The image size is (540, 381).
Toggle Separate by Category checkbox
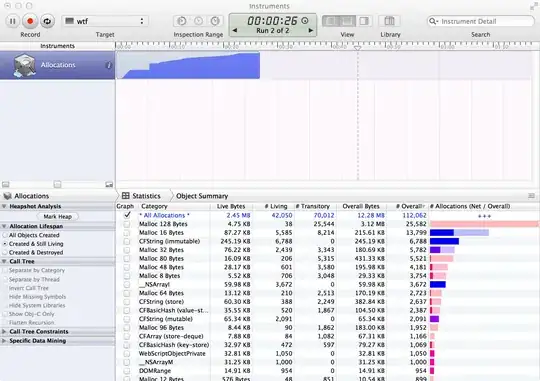pyautogui.click(x=5, y=270)
